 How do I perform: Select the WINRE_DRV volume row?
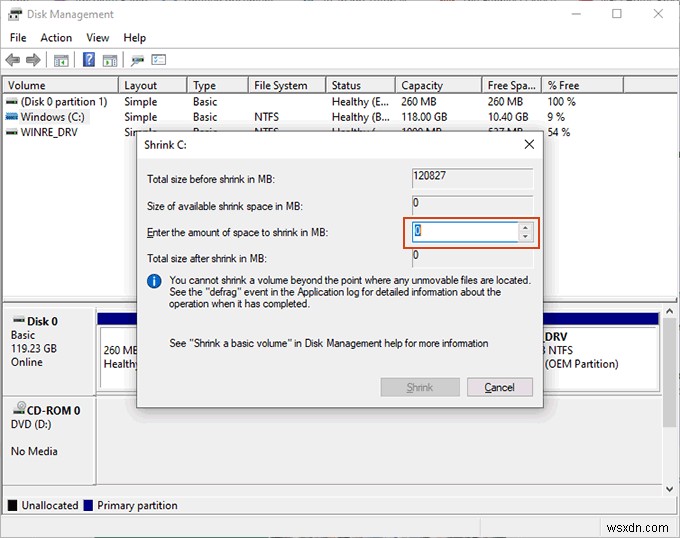49,132
